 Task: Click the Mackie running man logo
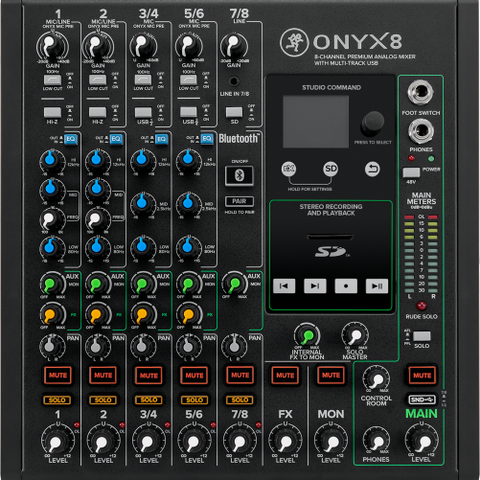294,42
